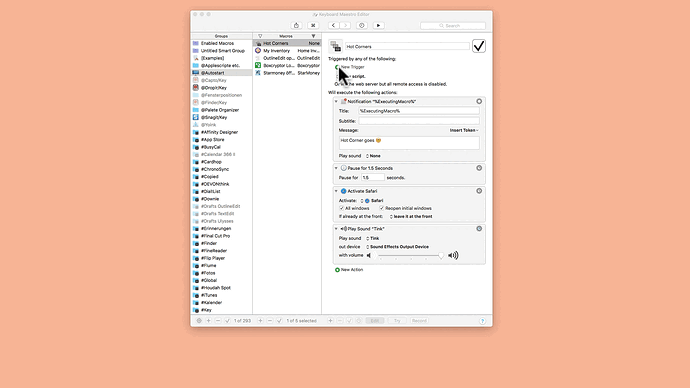Click the clock history toolbar button
The height and width of the screenshot is (388, 690).
pos(362,26)
